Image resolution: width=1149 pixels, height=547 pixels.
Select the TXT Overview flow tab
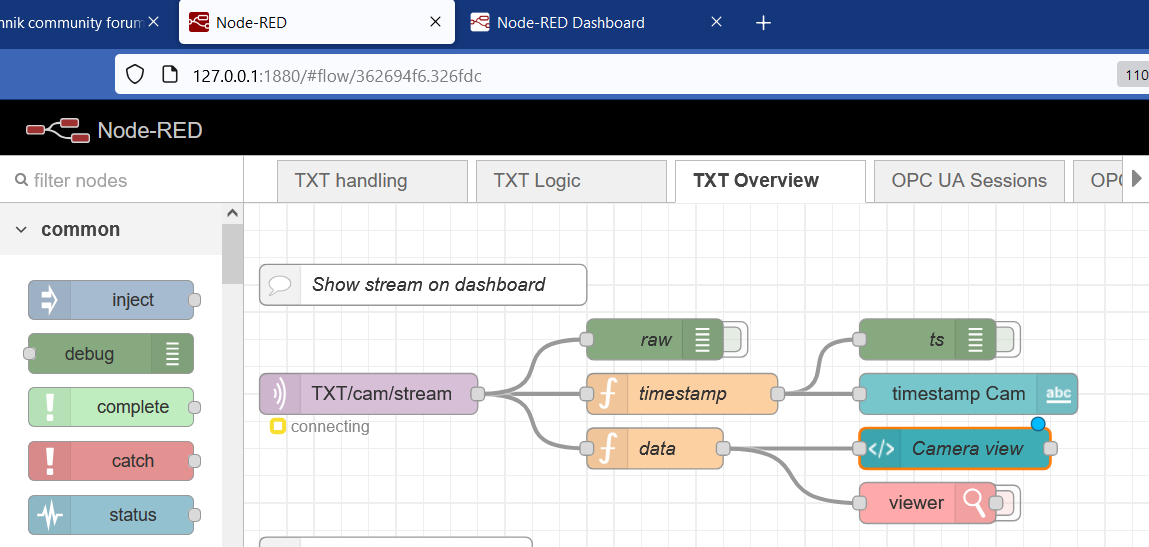point(770,180)
